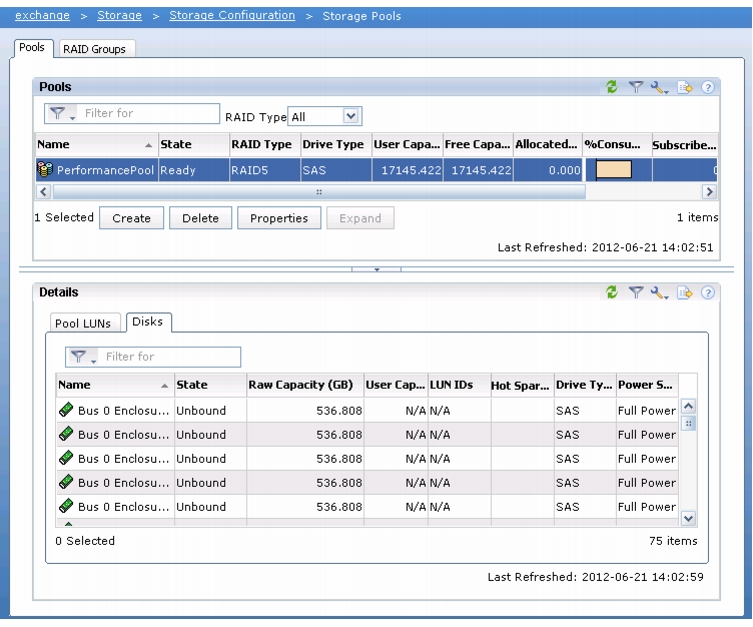Click Subscribe... column header
Image resolution: width=753 pixels, height=627 pixels.
pyautogui.click(x=685, y=145)
